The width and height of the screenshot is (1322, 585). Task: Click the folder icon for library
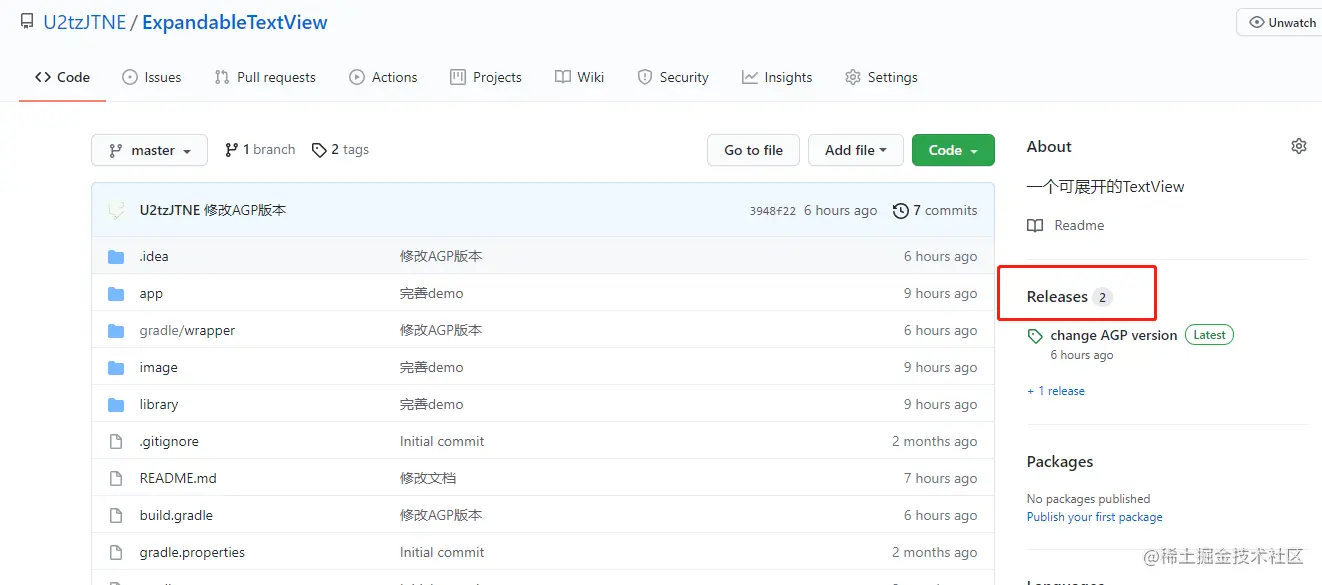tap(116, 404)
